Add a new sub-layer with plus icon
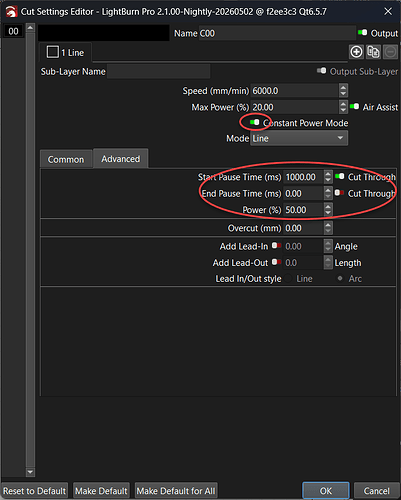Viewport: 401px width, 500px height. pyautogui.click(x=356, y=52)
